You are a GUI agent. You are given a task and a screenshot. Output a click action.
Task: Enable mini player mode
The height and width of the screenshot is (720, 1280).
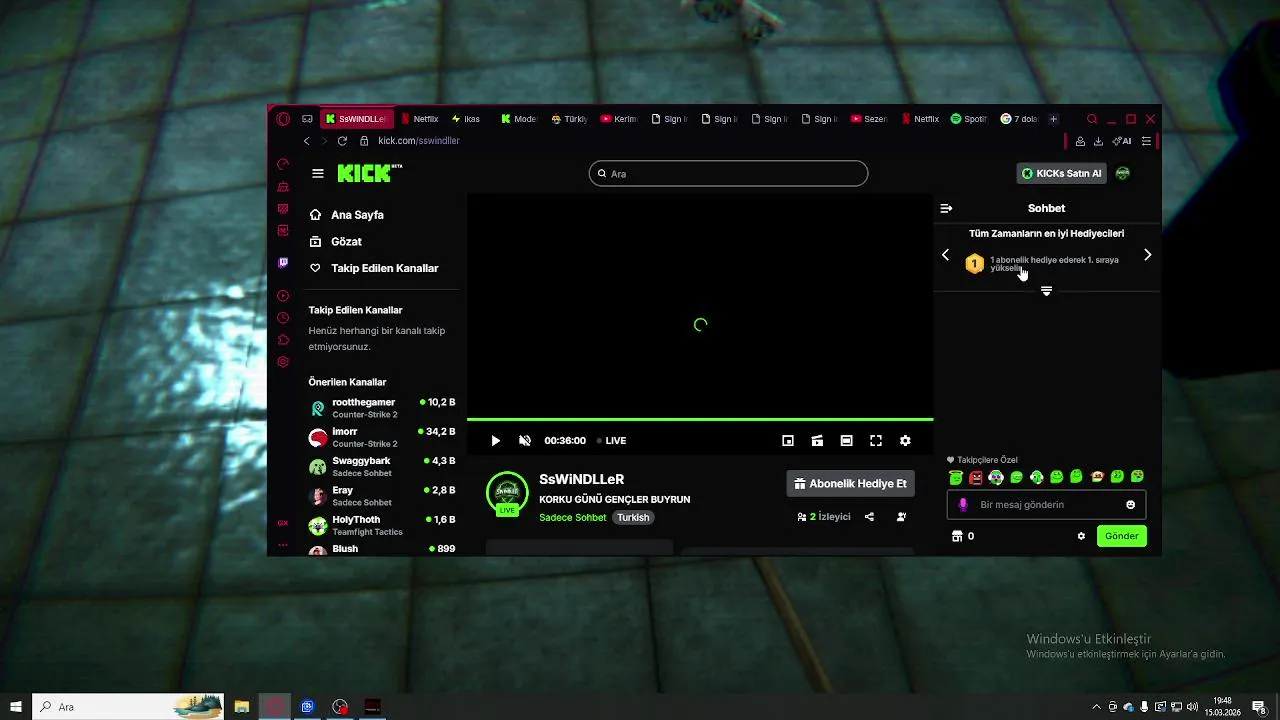tap(788, 441)
